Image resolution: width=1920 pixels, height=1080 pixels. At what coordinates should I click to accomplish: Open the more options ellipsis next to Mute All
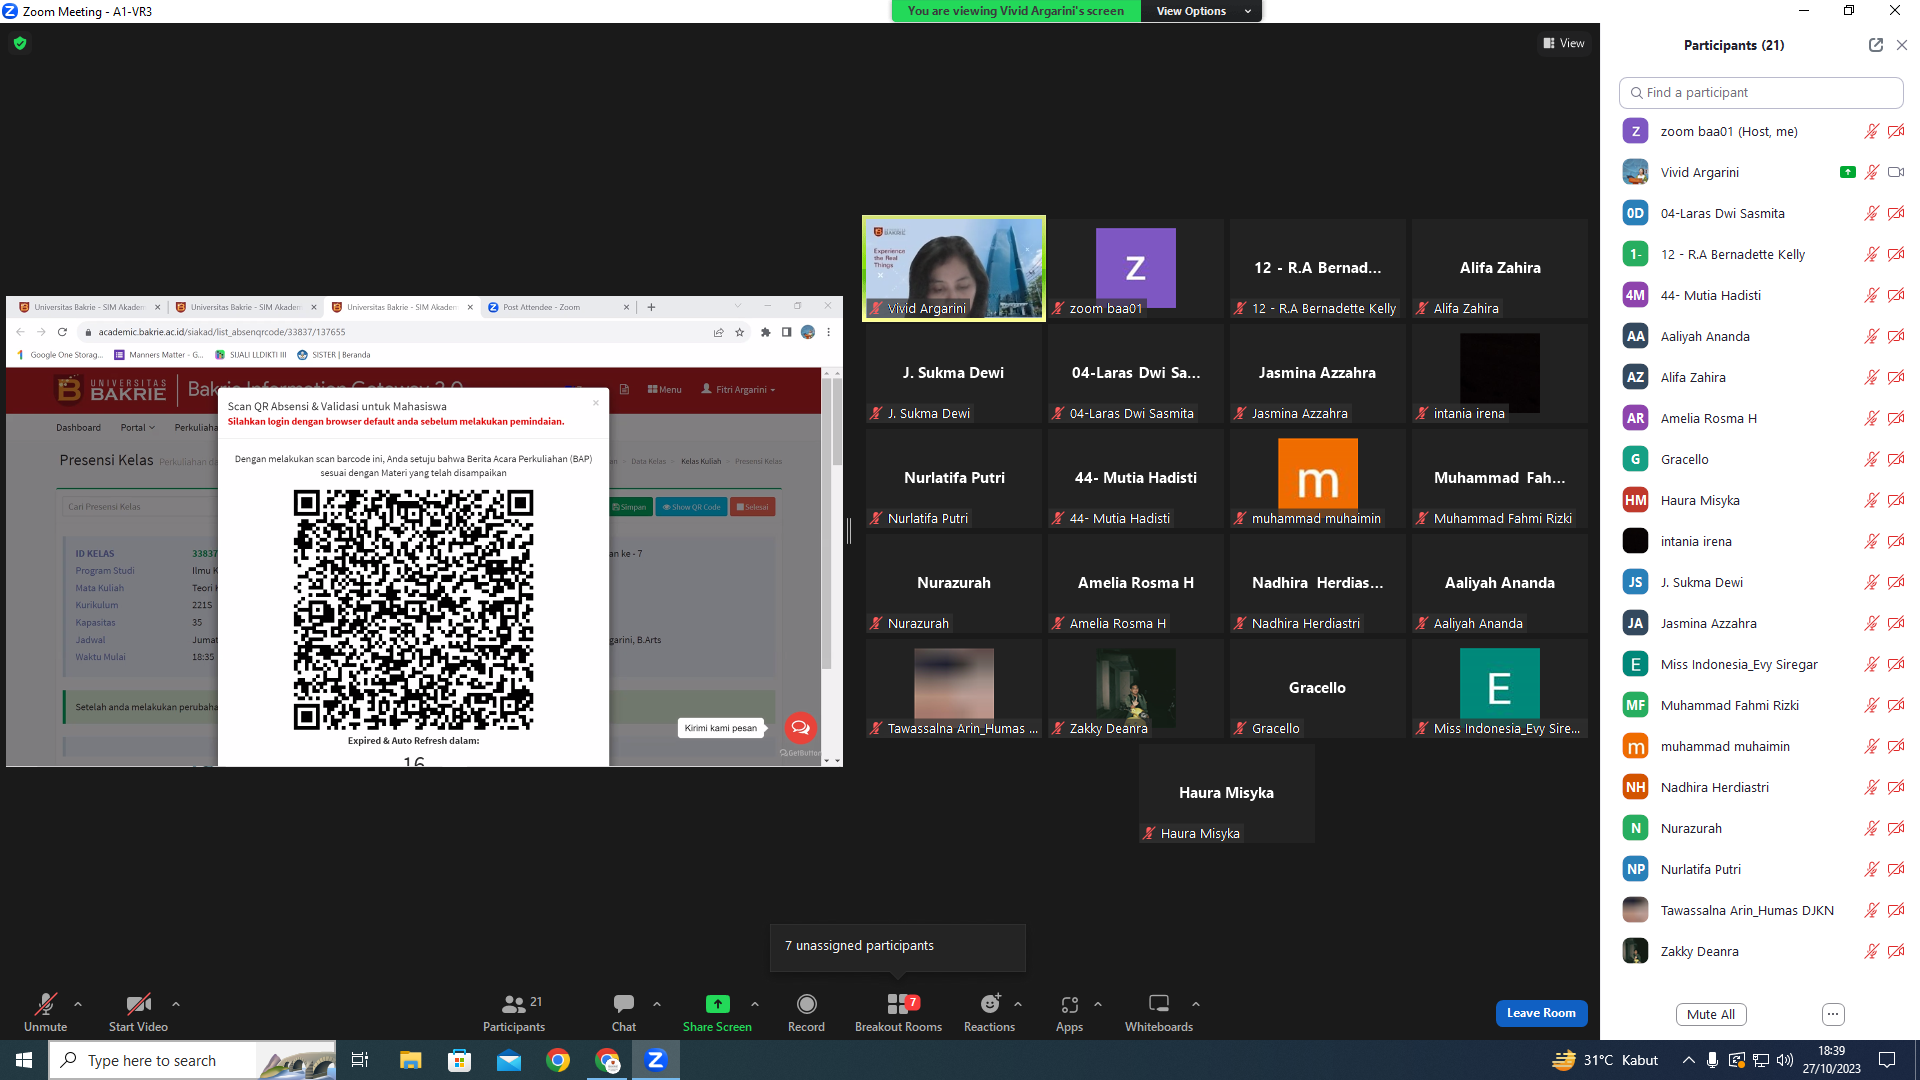1833,1014
